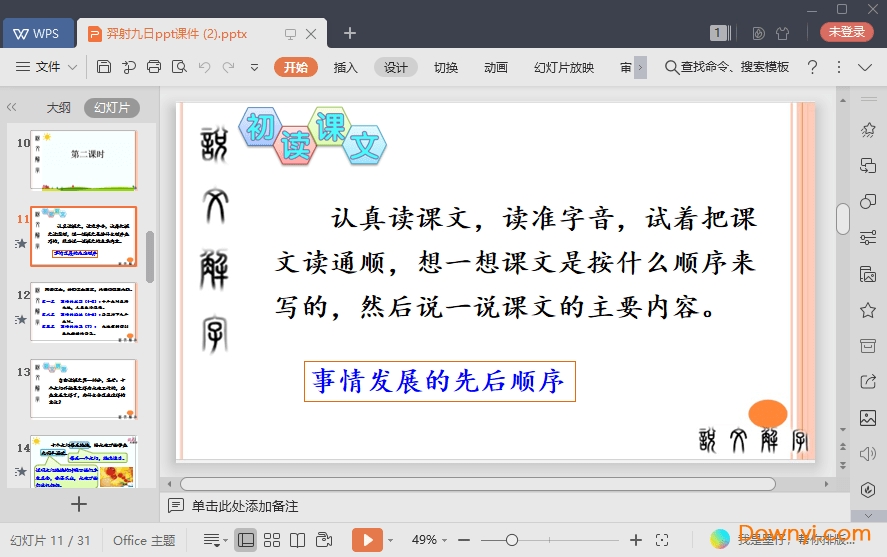Open the speaker audio icon in sidebar
The width and height of the screenshot is (887, 557).
pos(868,454)
